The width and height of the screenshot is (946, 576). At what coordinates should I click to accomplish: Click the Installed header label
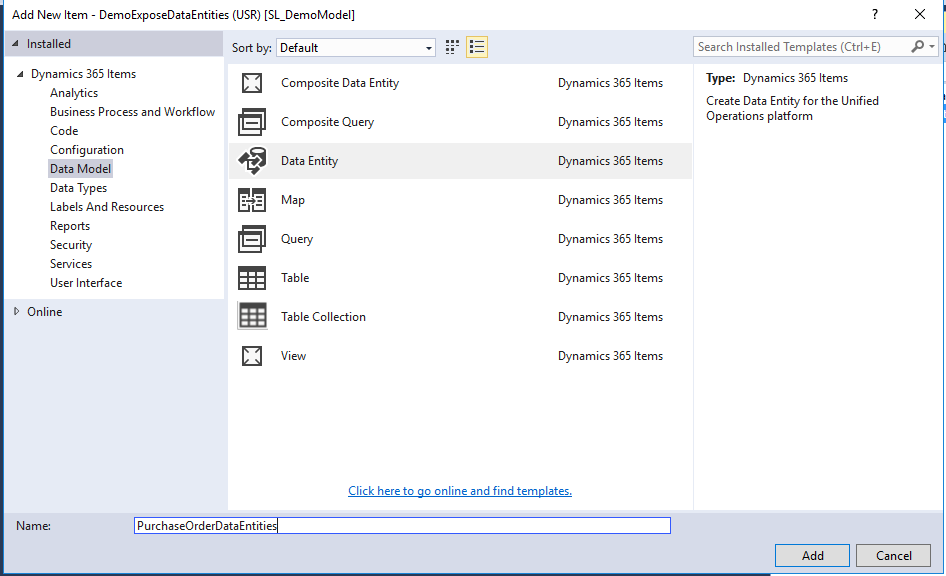point(48,44)
